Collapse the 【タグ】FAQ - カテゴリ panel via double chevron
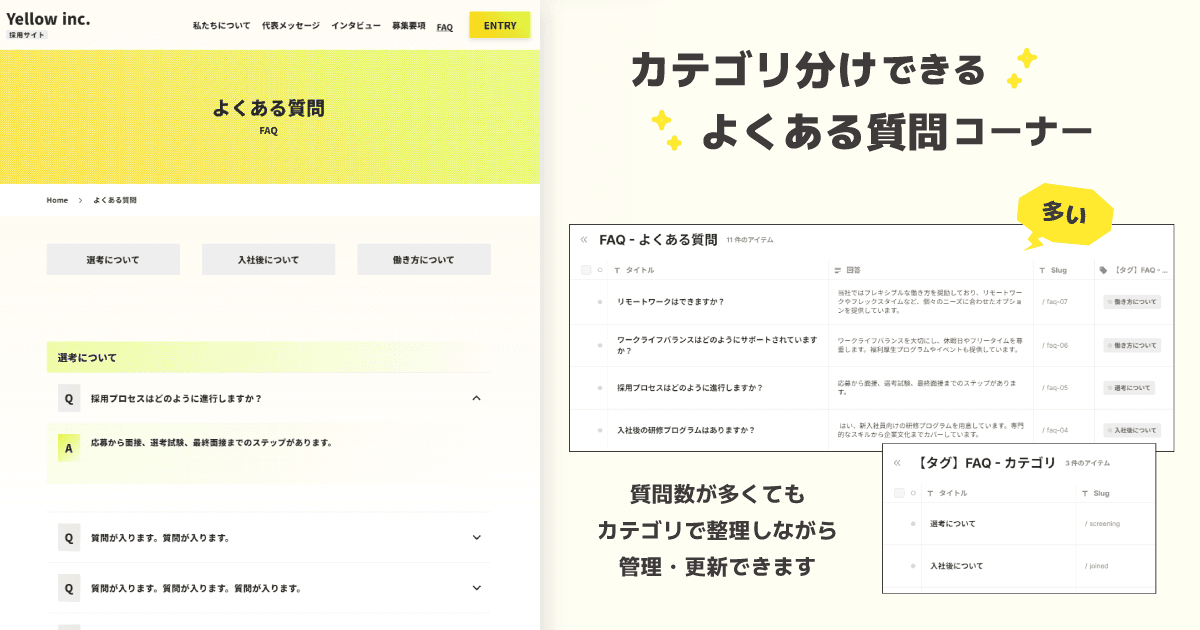 point(897,462)
